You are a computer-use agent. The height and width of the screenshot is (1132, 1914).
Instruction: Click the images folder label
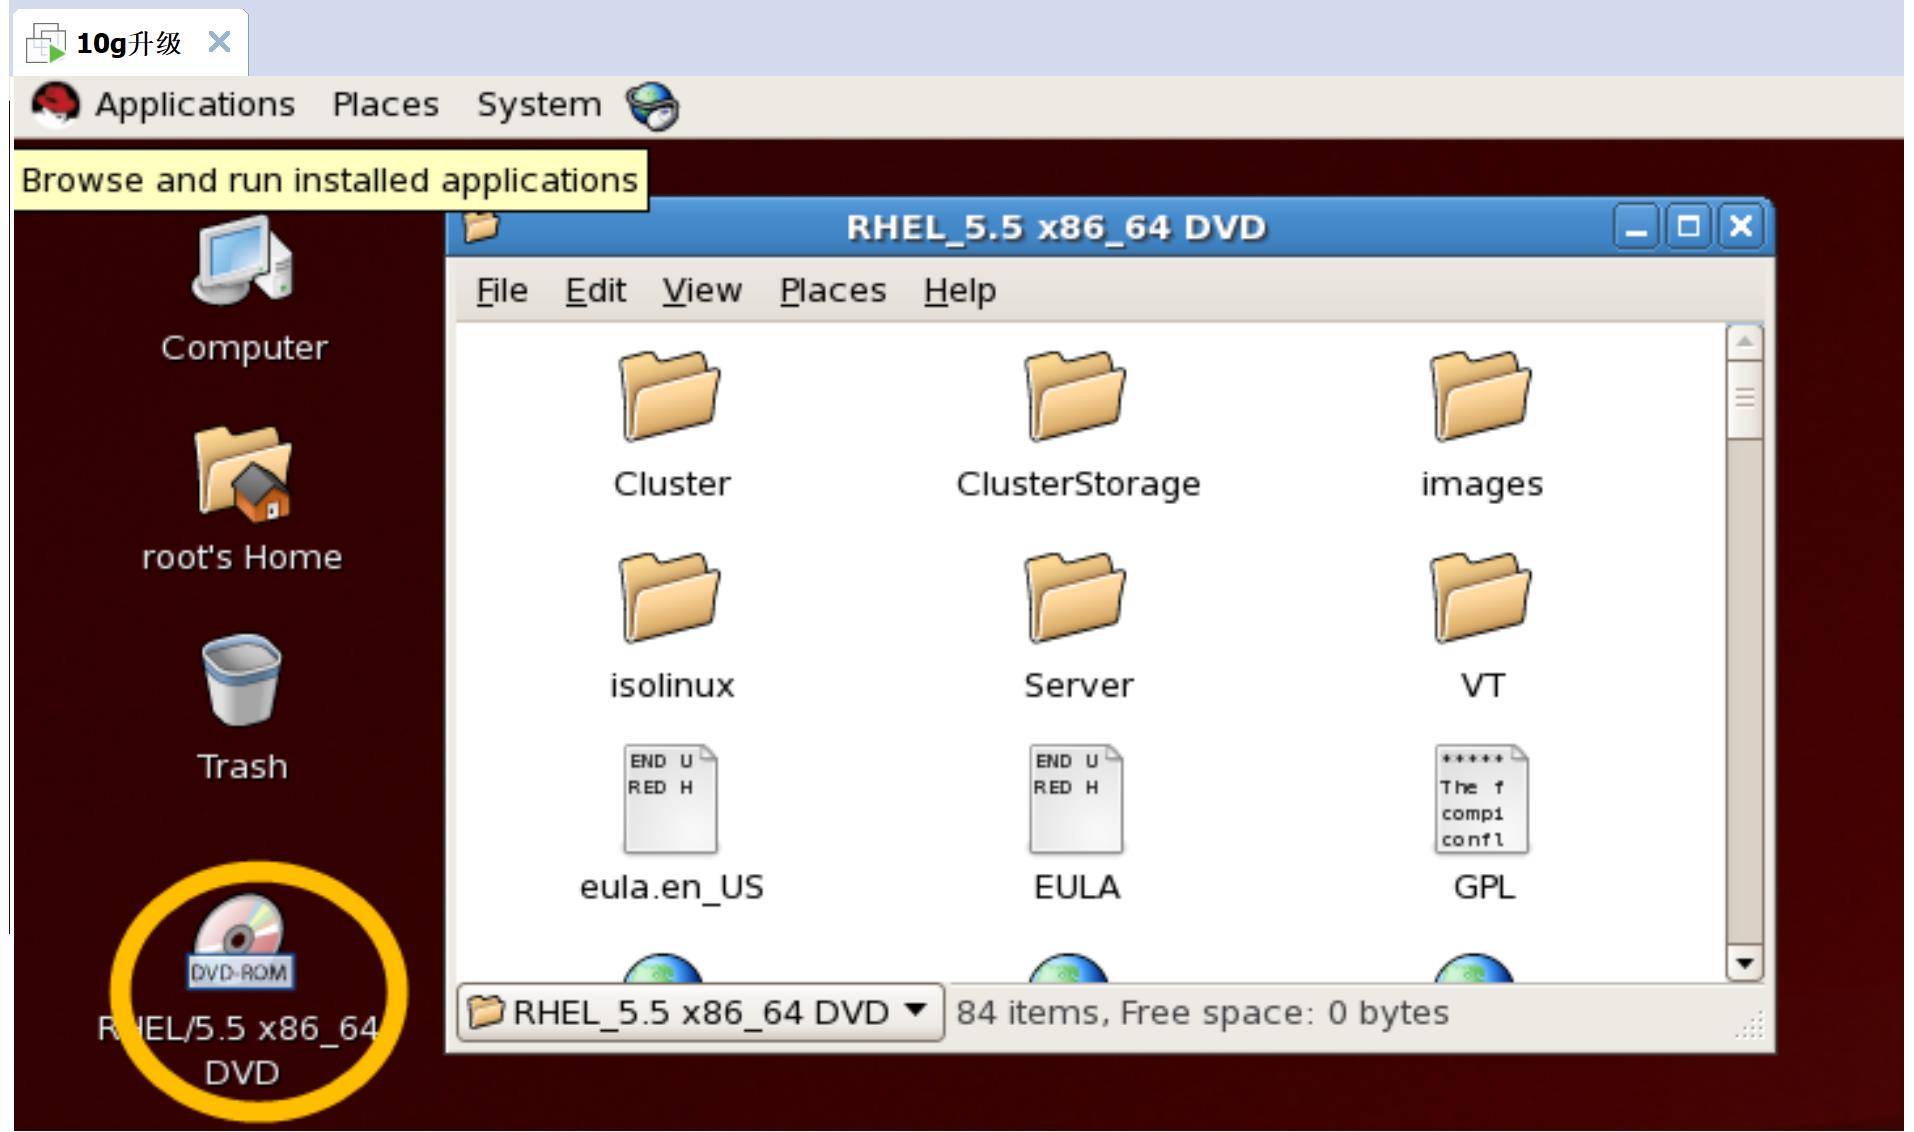(x=1482, y=484)
